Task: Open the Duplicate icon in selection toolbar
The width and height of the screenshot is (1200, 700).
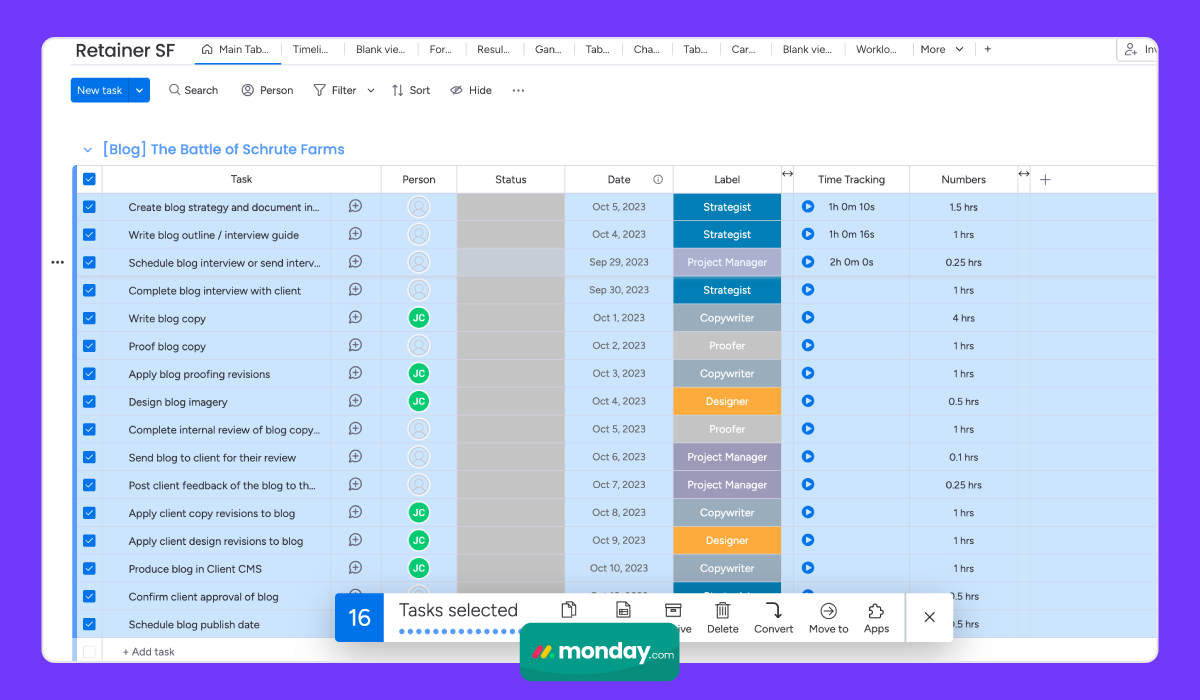Action: (x=568, y=609)
